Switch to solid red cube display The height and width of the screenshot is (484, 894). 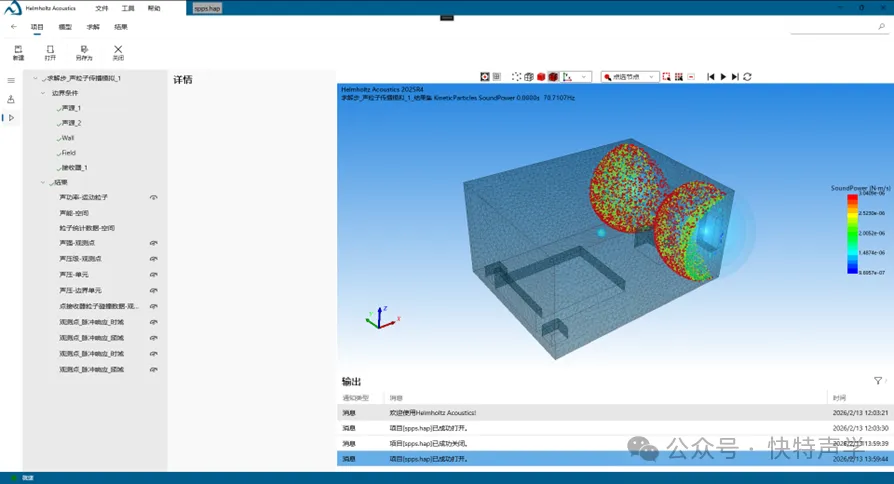pyautogui.click(x=541, y=76)
